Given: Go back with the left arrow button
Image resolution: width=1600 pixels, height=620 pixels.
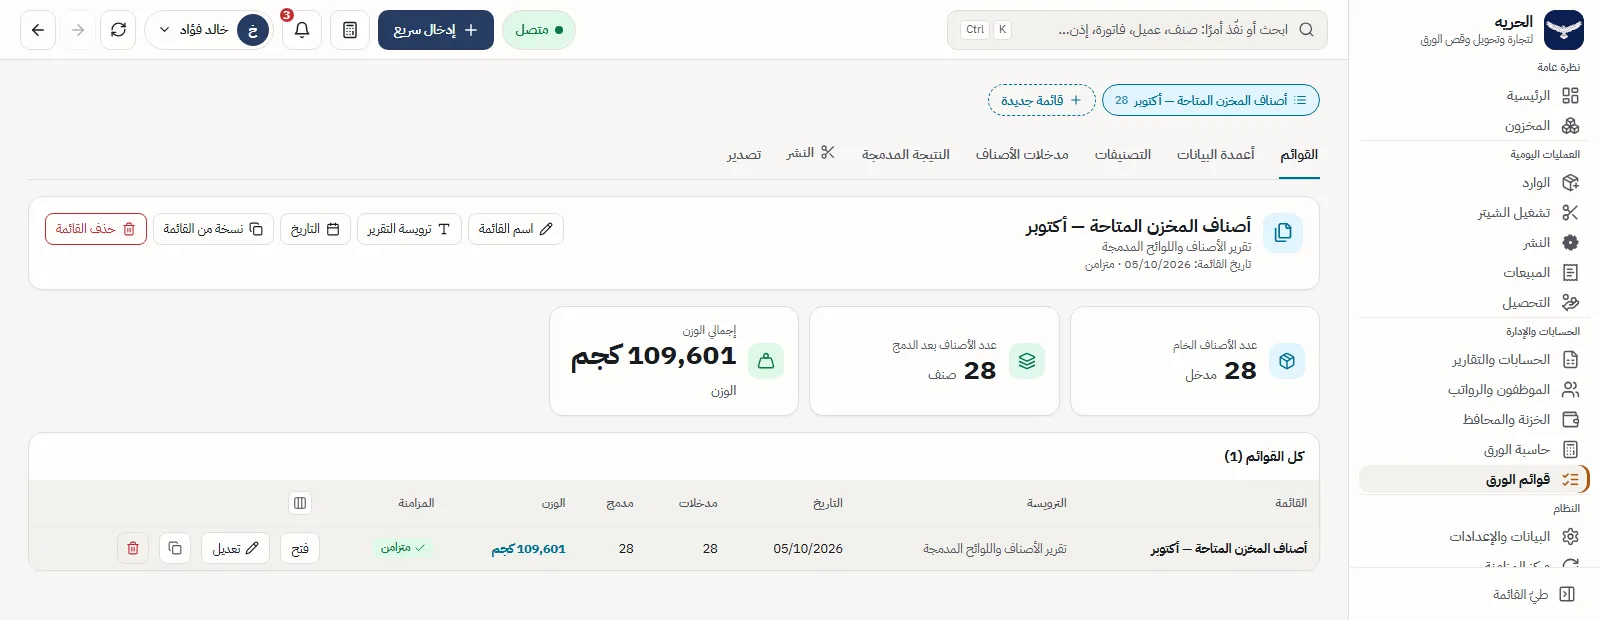Looking at the screenshot, I should coord(38,30).
